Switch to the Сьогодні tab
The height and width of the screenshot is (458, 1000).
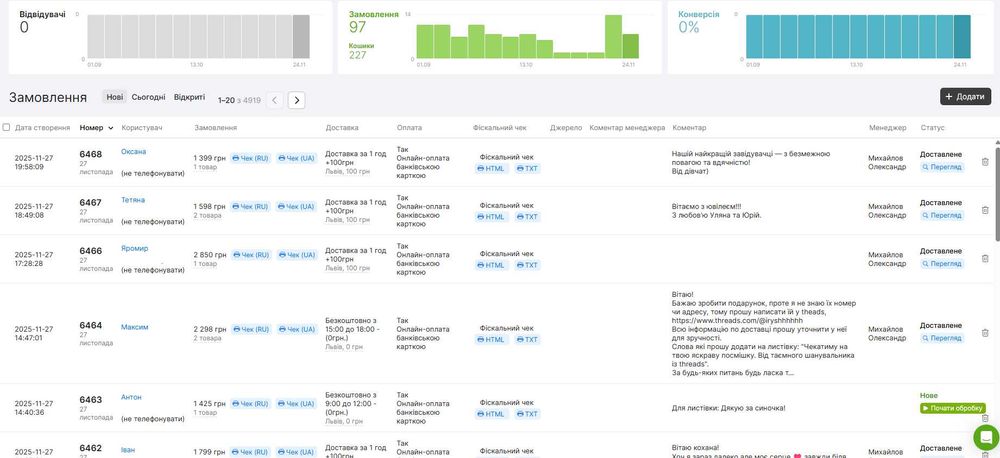149,97
